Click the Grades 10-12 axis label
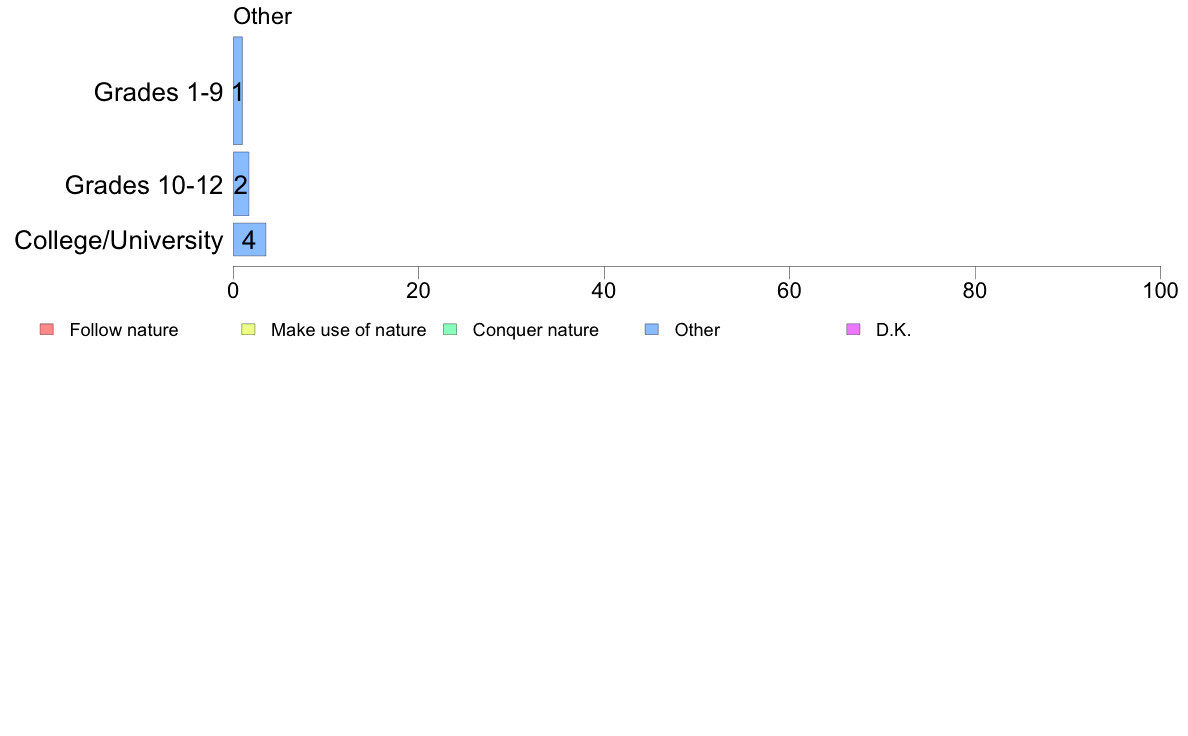The width and height of the screenshot is (1188, 736). coord(144,185)
